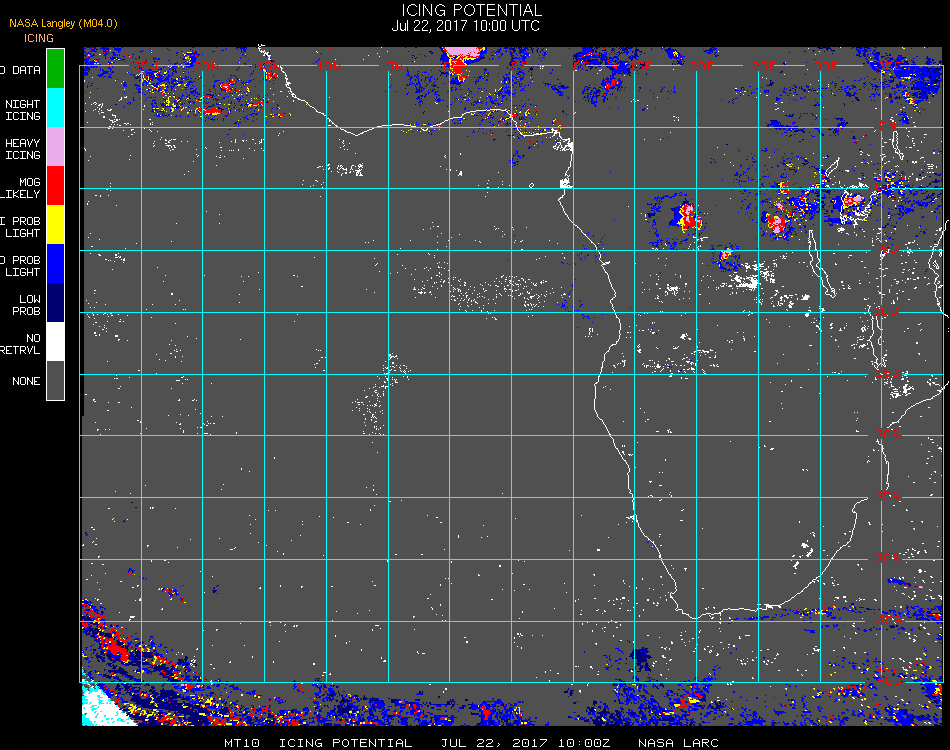
Task: Click the '5S' latitude label
Action: 889,250
